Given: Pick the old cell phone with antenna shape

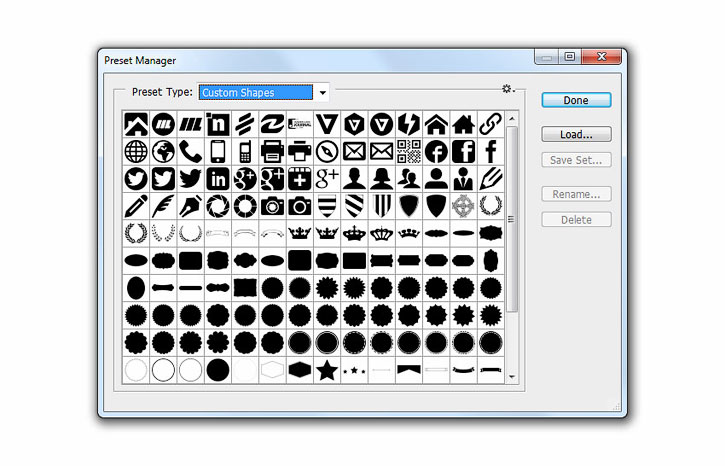Looking at the screenshot, I should pyautogui.click(x=245, y=152).
